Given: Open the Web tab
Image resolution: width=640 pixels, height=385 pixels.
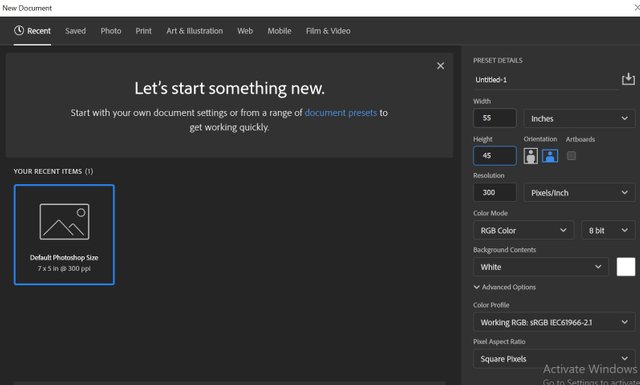Looking at the screenshot, I should pos(245,31).
